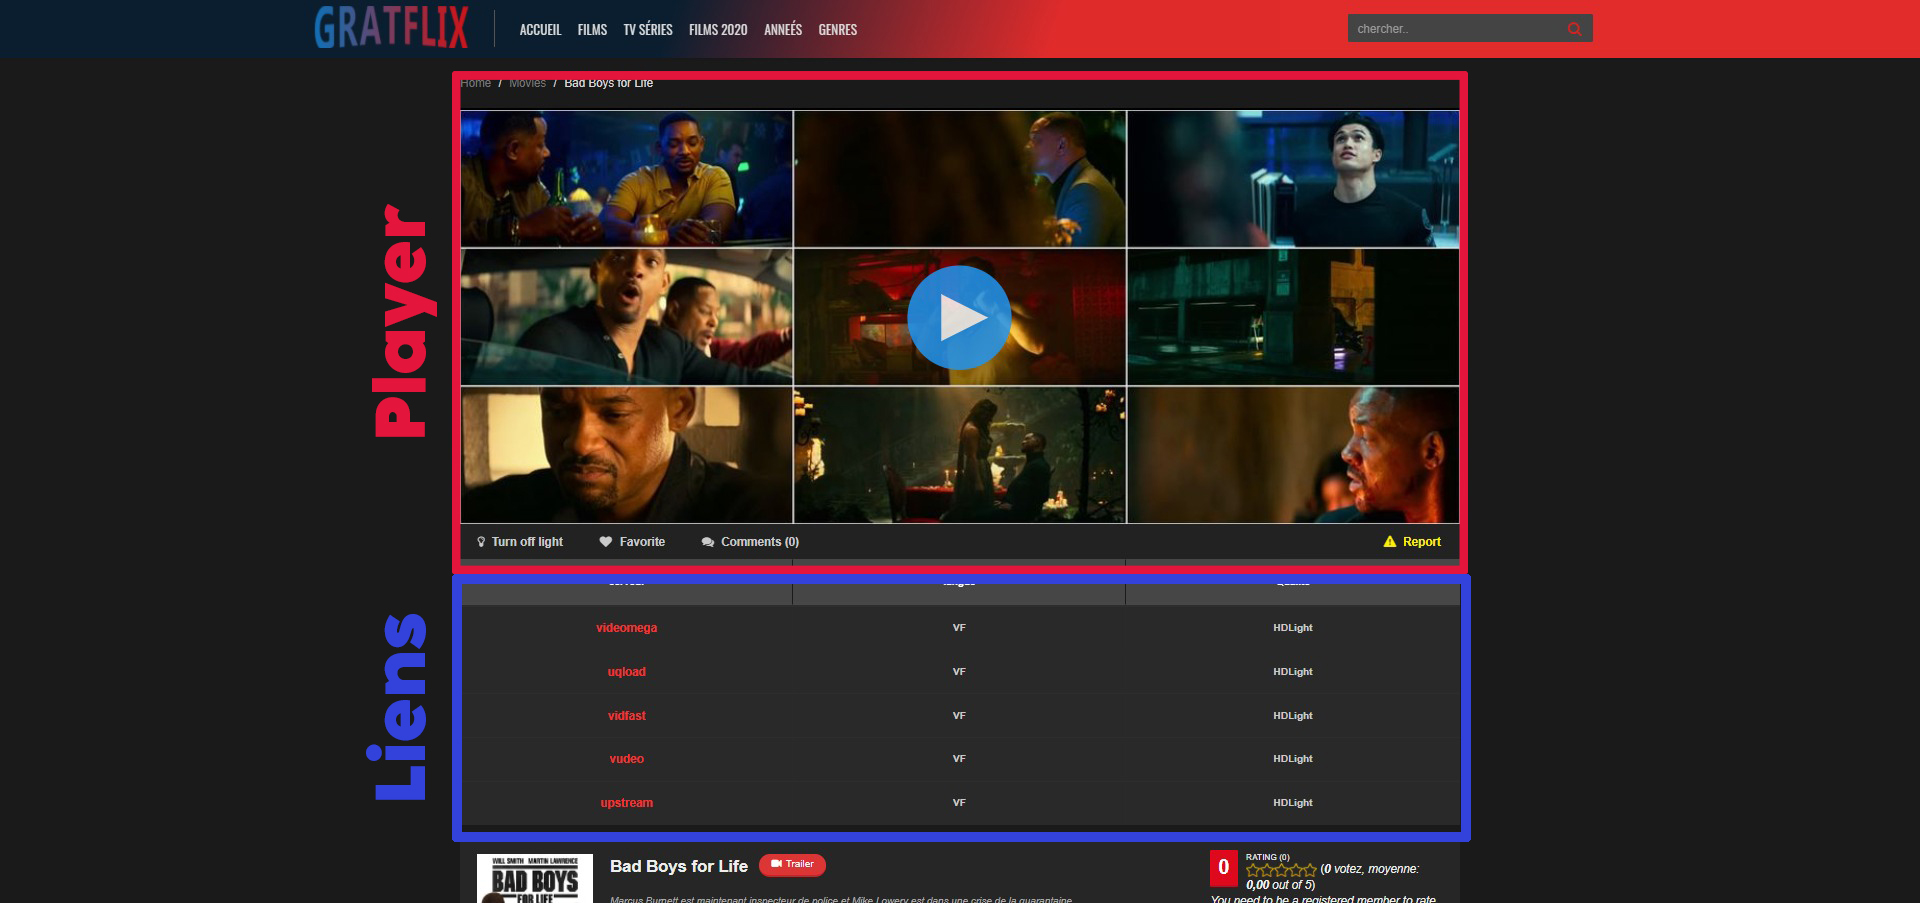Open the FILMS menu item
Viewport: 1920px width, 903px height.
click(x=592, y=30)
